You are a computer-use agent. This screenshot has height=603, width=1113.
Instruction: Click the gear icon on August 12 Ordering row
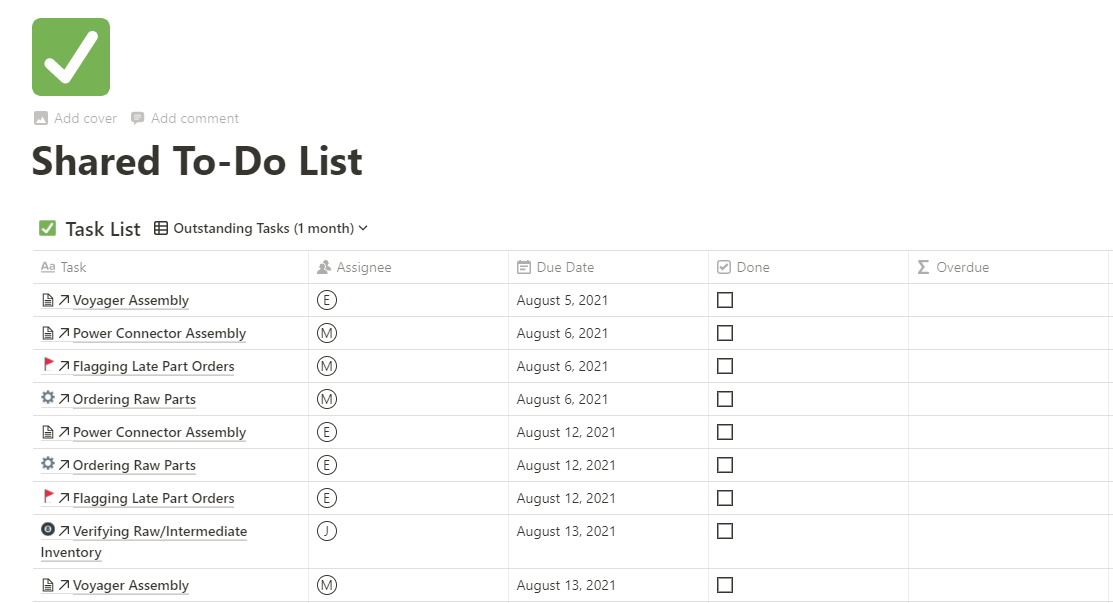(x=48, y=465)
